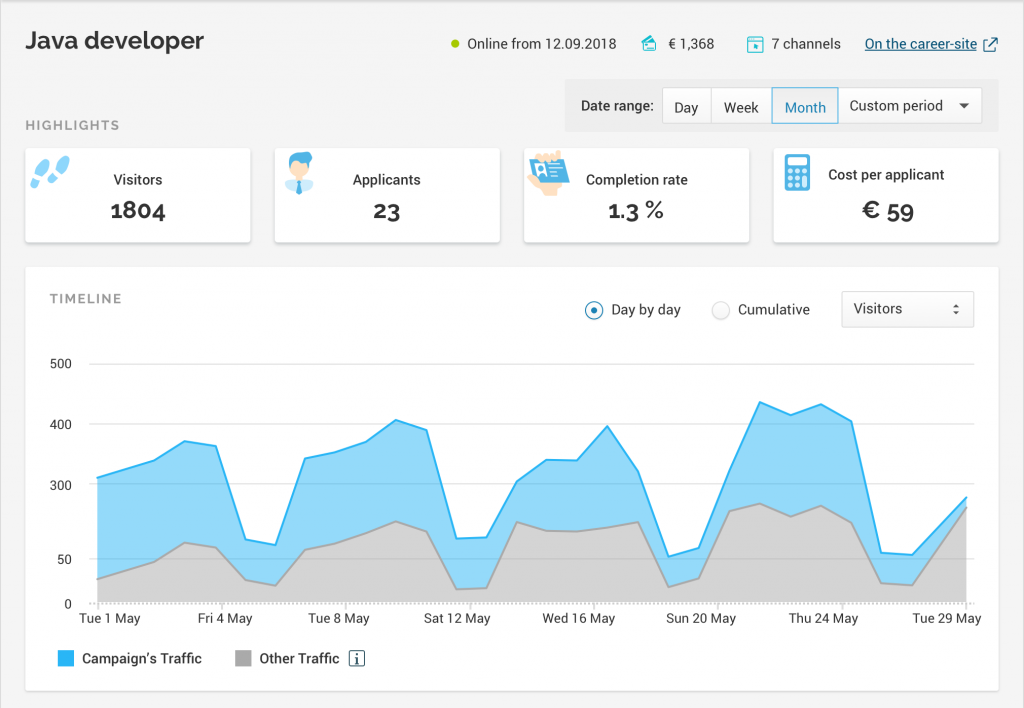This screenshot has height=708, width=1024.
Task: Click the Other Traffic legend label
Action: 299,658
